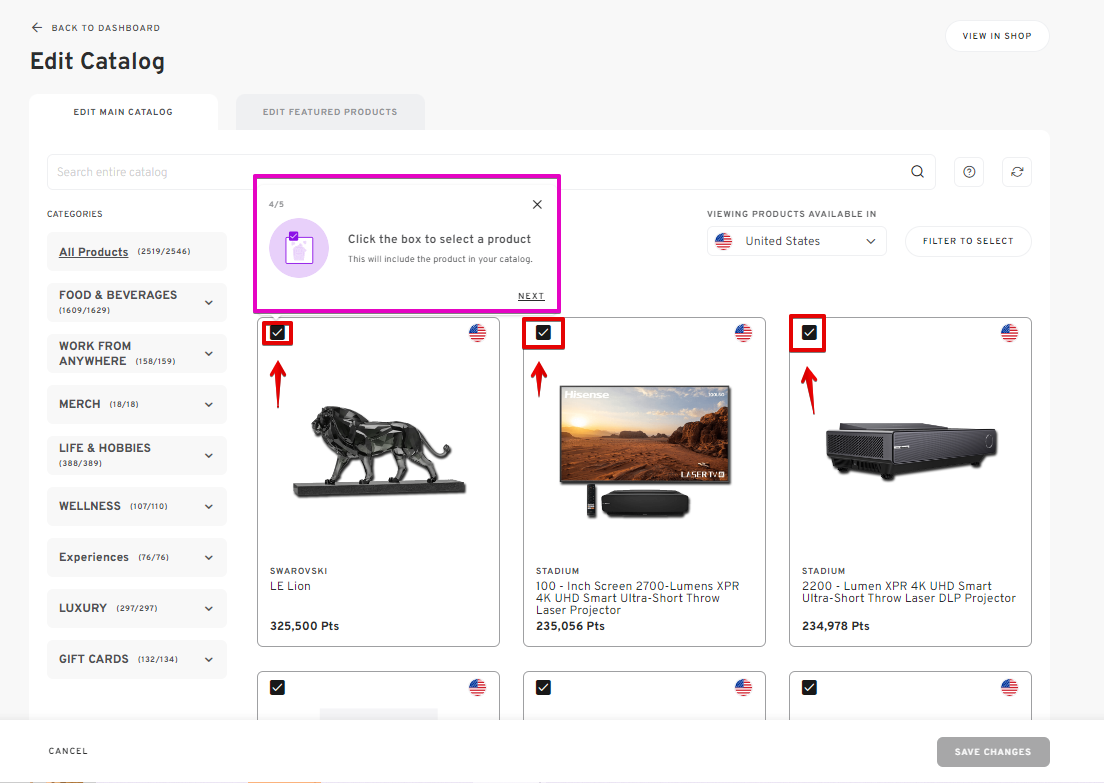Click the Filter To Select button
The height and width of the screenshot is (783, 1104).
tap(968, 241)
